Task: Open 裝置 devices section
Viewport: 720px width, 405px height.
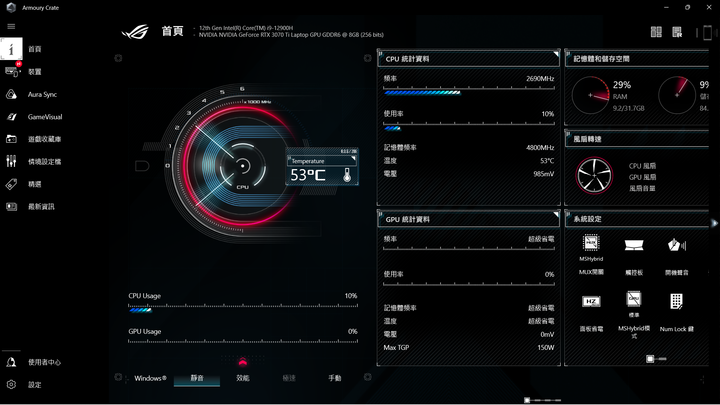Action: (34, 72)
